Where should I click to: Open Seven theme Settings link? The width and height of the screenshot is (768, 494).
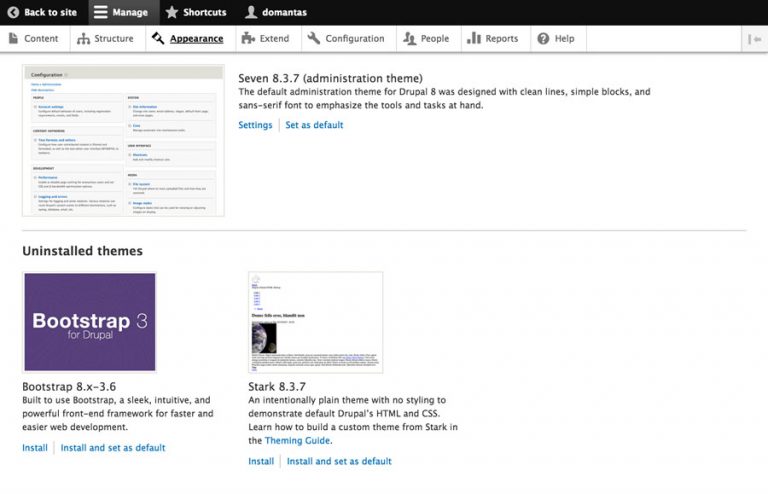click(255, 125)
